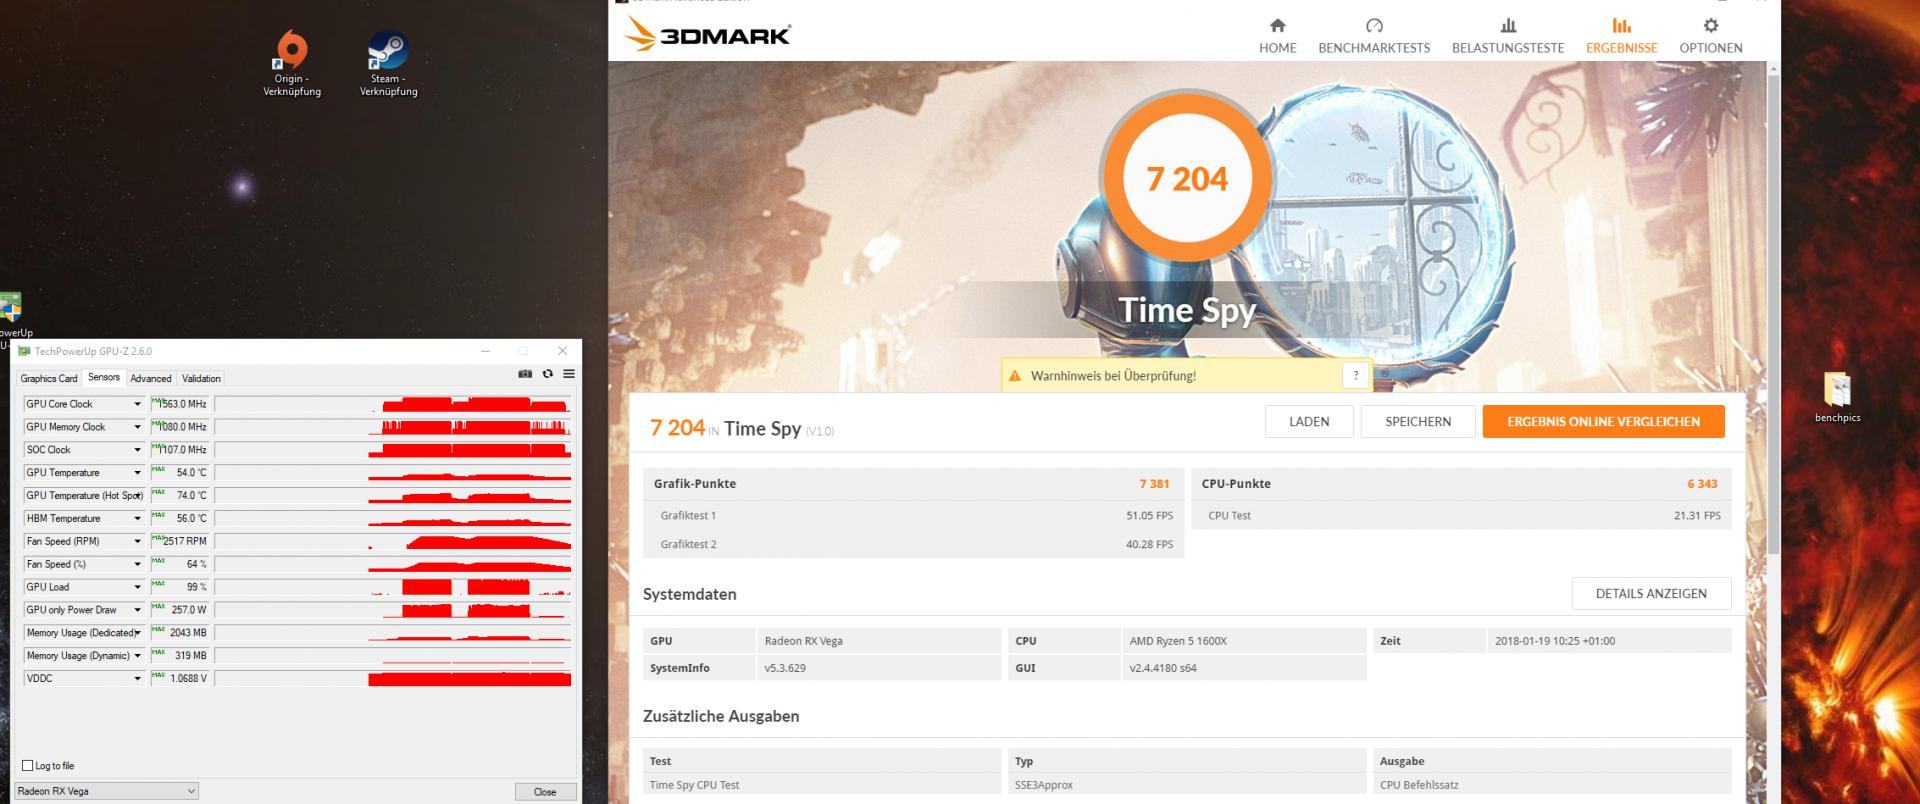Click the GPU Core Clock MHz value
Viewport: 1920px width, 804px height.
point(180,404)
